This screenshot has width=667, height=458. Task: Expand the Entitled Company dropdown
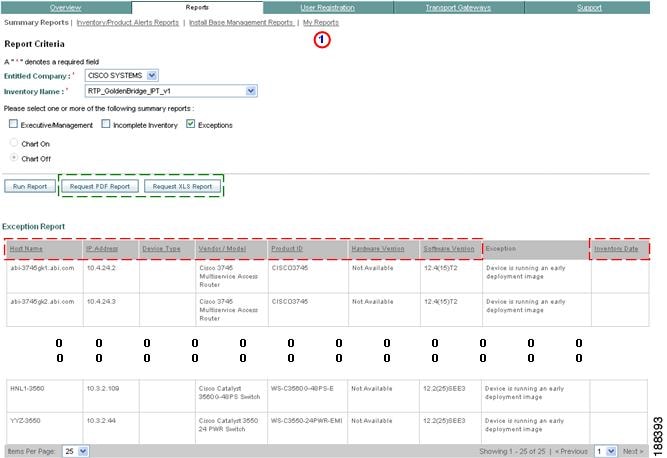[x=152, y=76]
